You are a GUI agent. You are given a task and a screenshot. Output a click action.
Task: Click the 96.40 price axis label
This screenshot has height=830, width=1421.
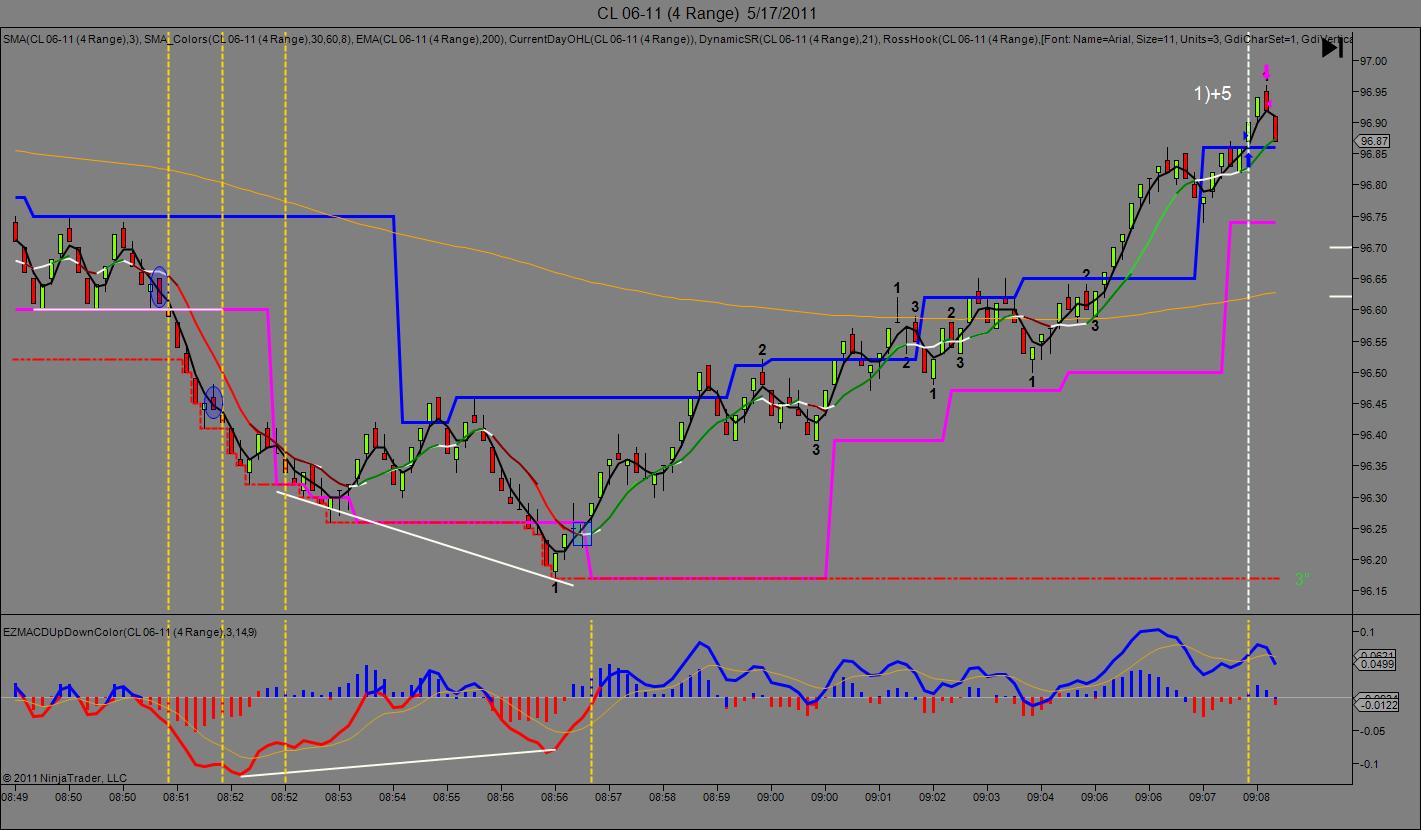[x=1374, y=435]
